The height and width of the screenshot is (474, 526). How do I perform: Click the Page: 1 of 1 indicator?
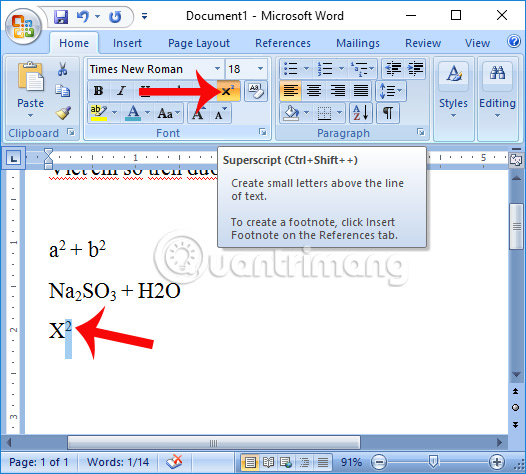pos(39,462)
